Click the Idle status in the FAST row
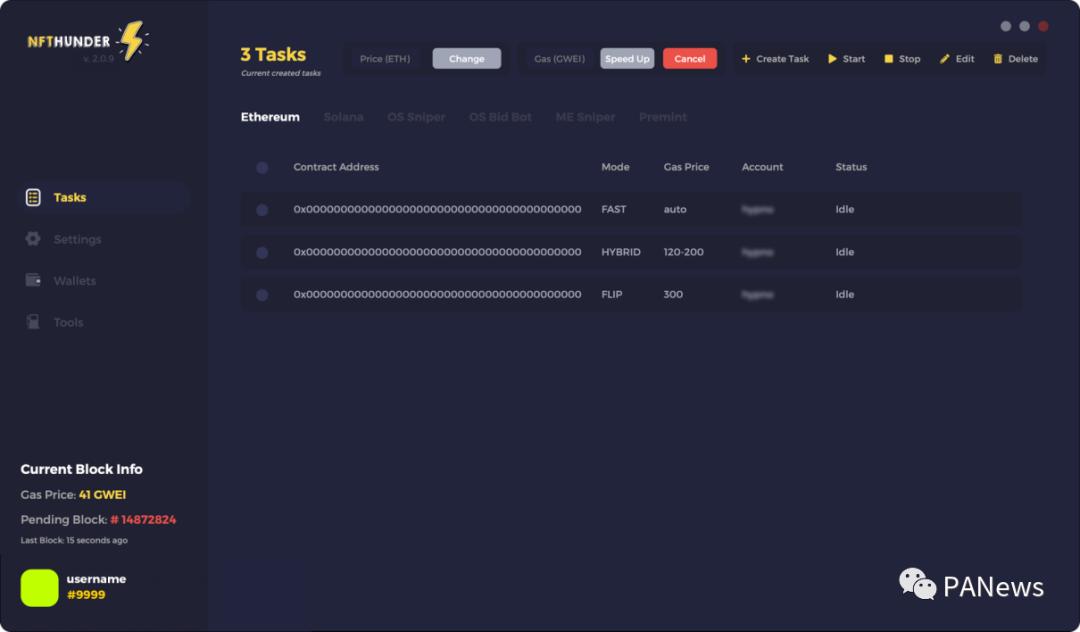Screen dimensions: 1080x632 pos(844,209)
